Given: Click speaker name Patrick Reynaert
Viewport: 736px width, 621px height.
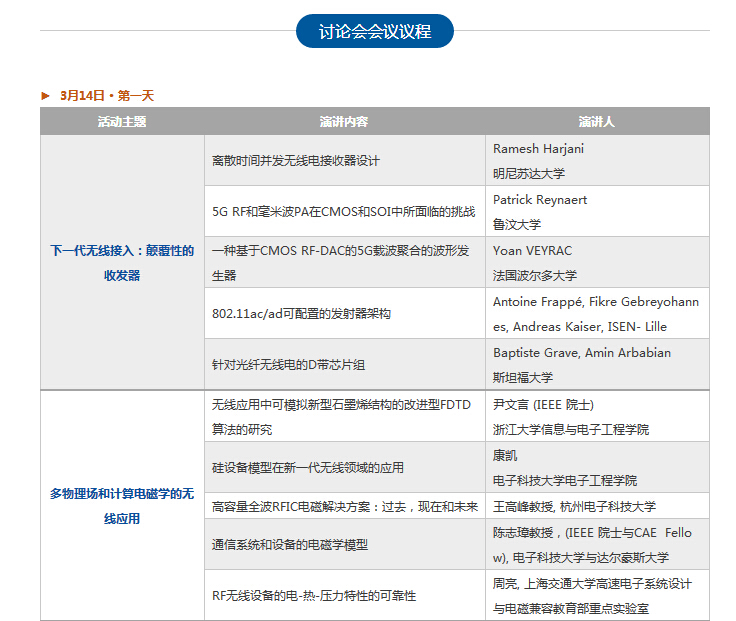Looking at the screenshot, I should (540, 200).
